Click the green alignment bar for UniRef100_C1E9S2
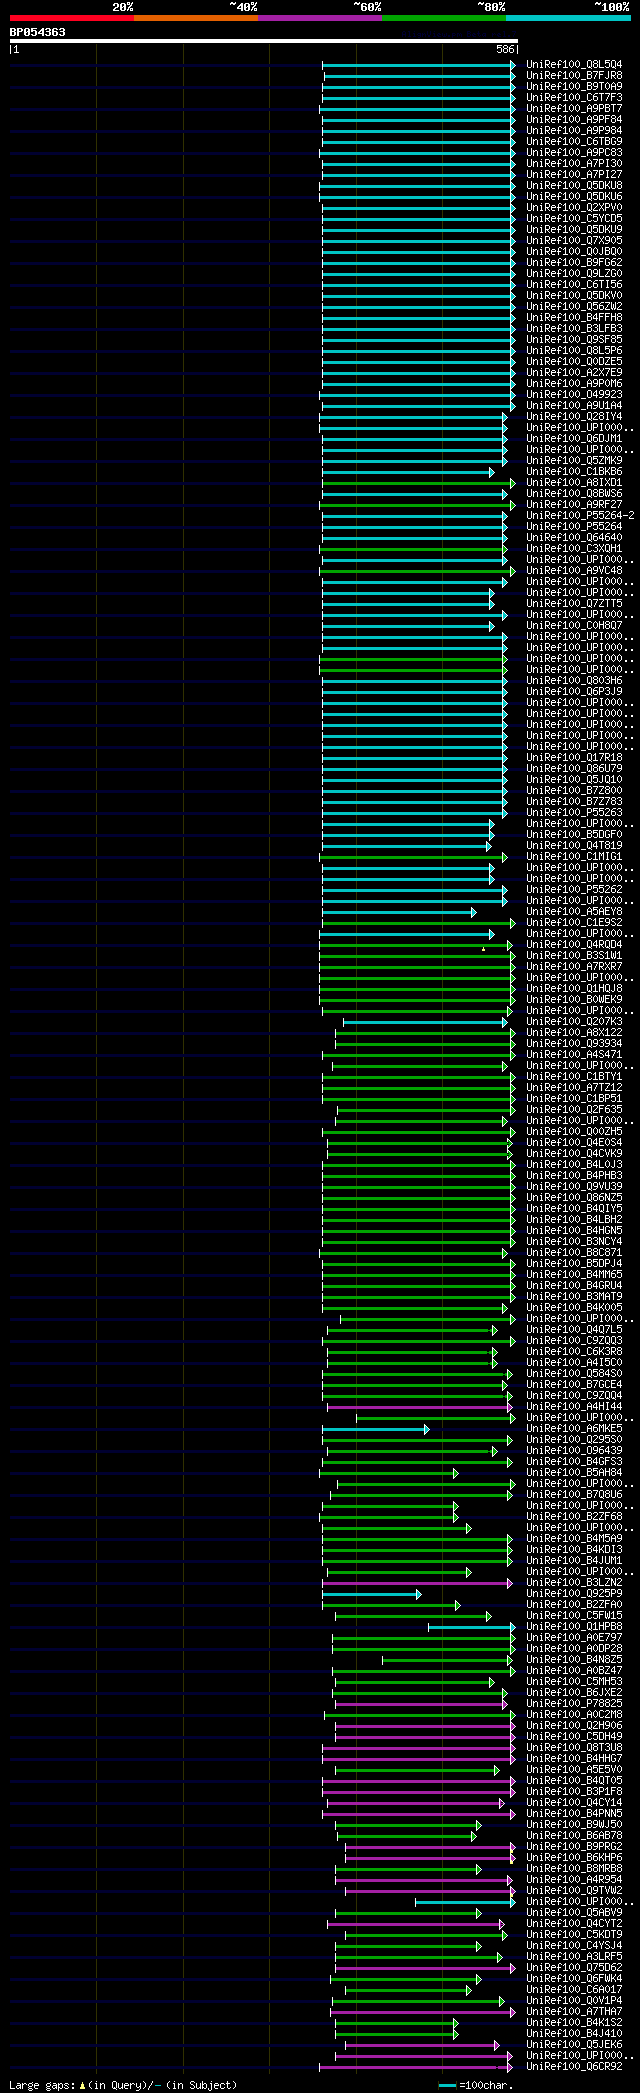 (418, 922)
